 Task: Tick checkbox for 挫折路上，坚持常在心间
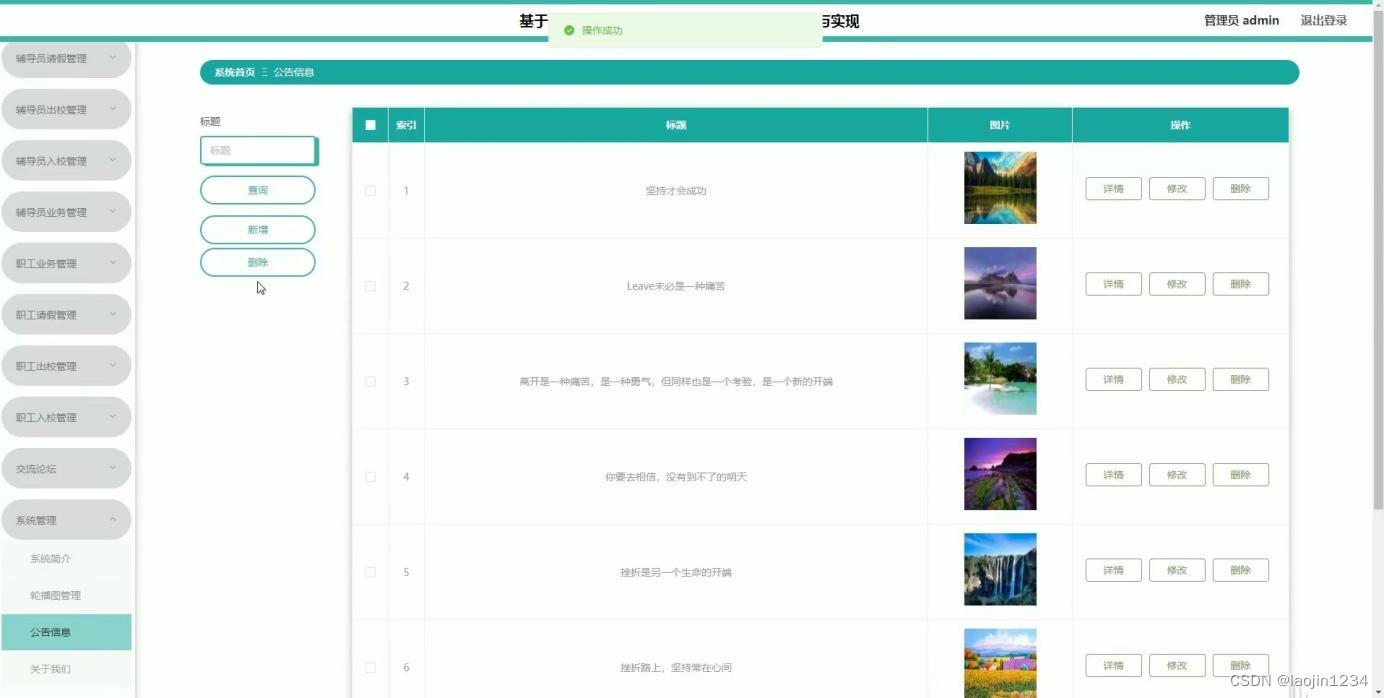pyautogui.click(x=370, y=667)
